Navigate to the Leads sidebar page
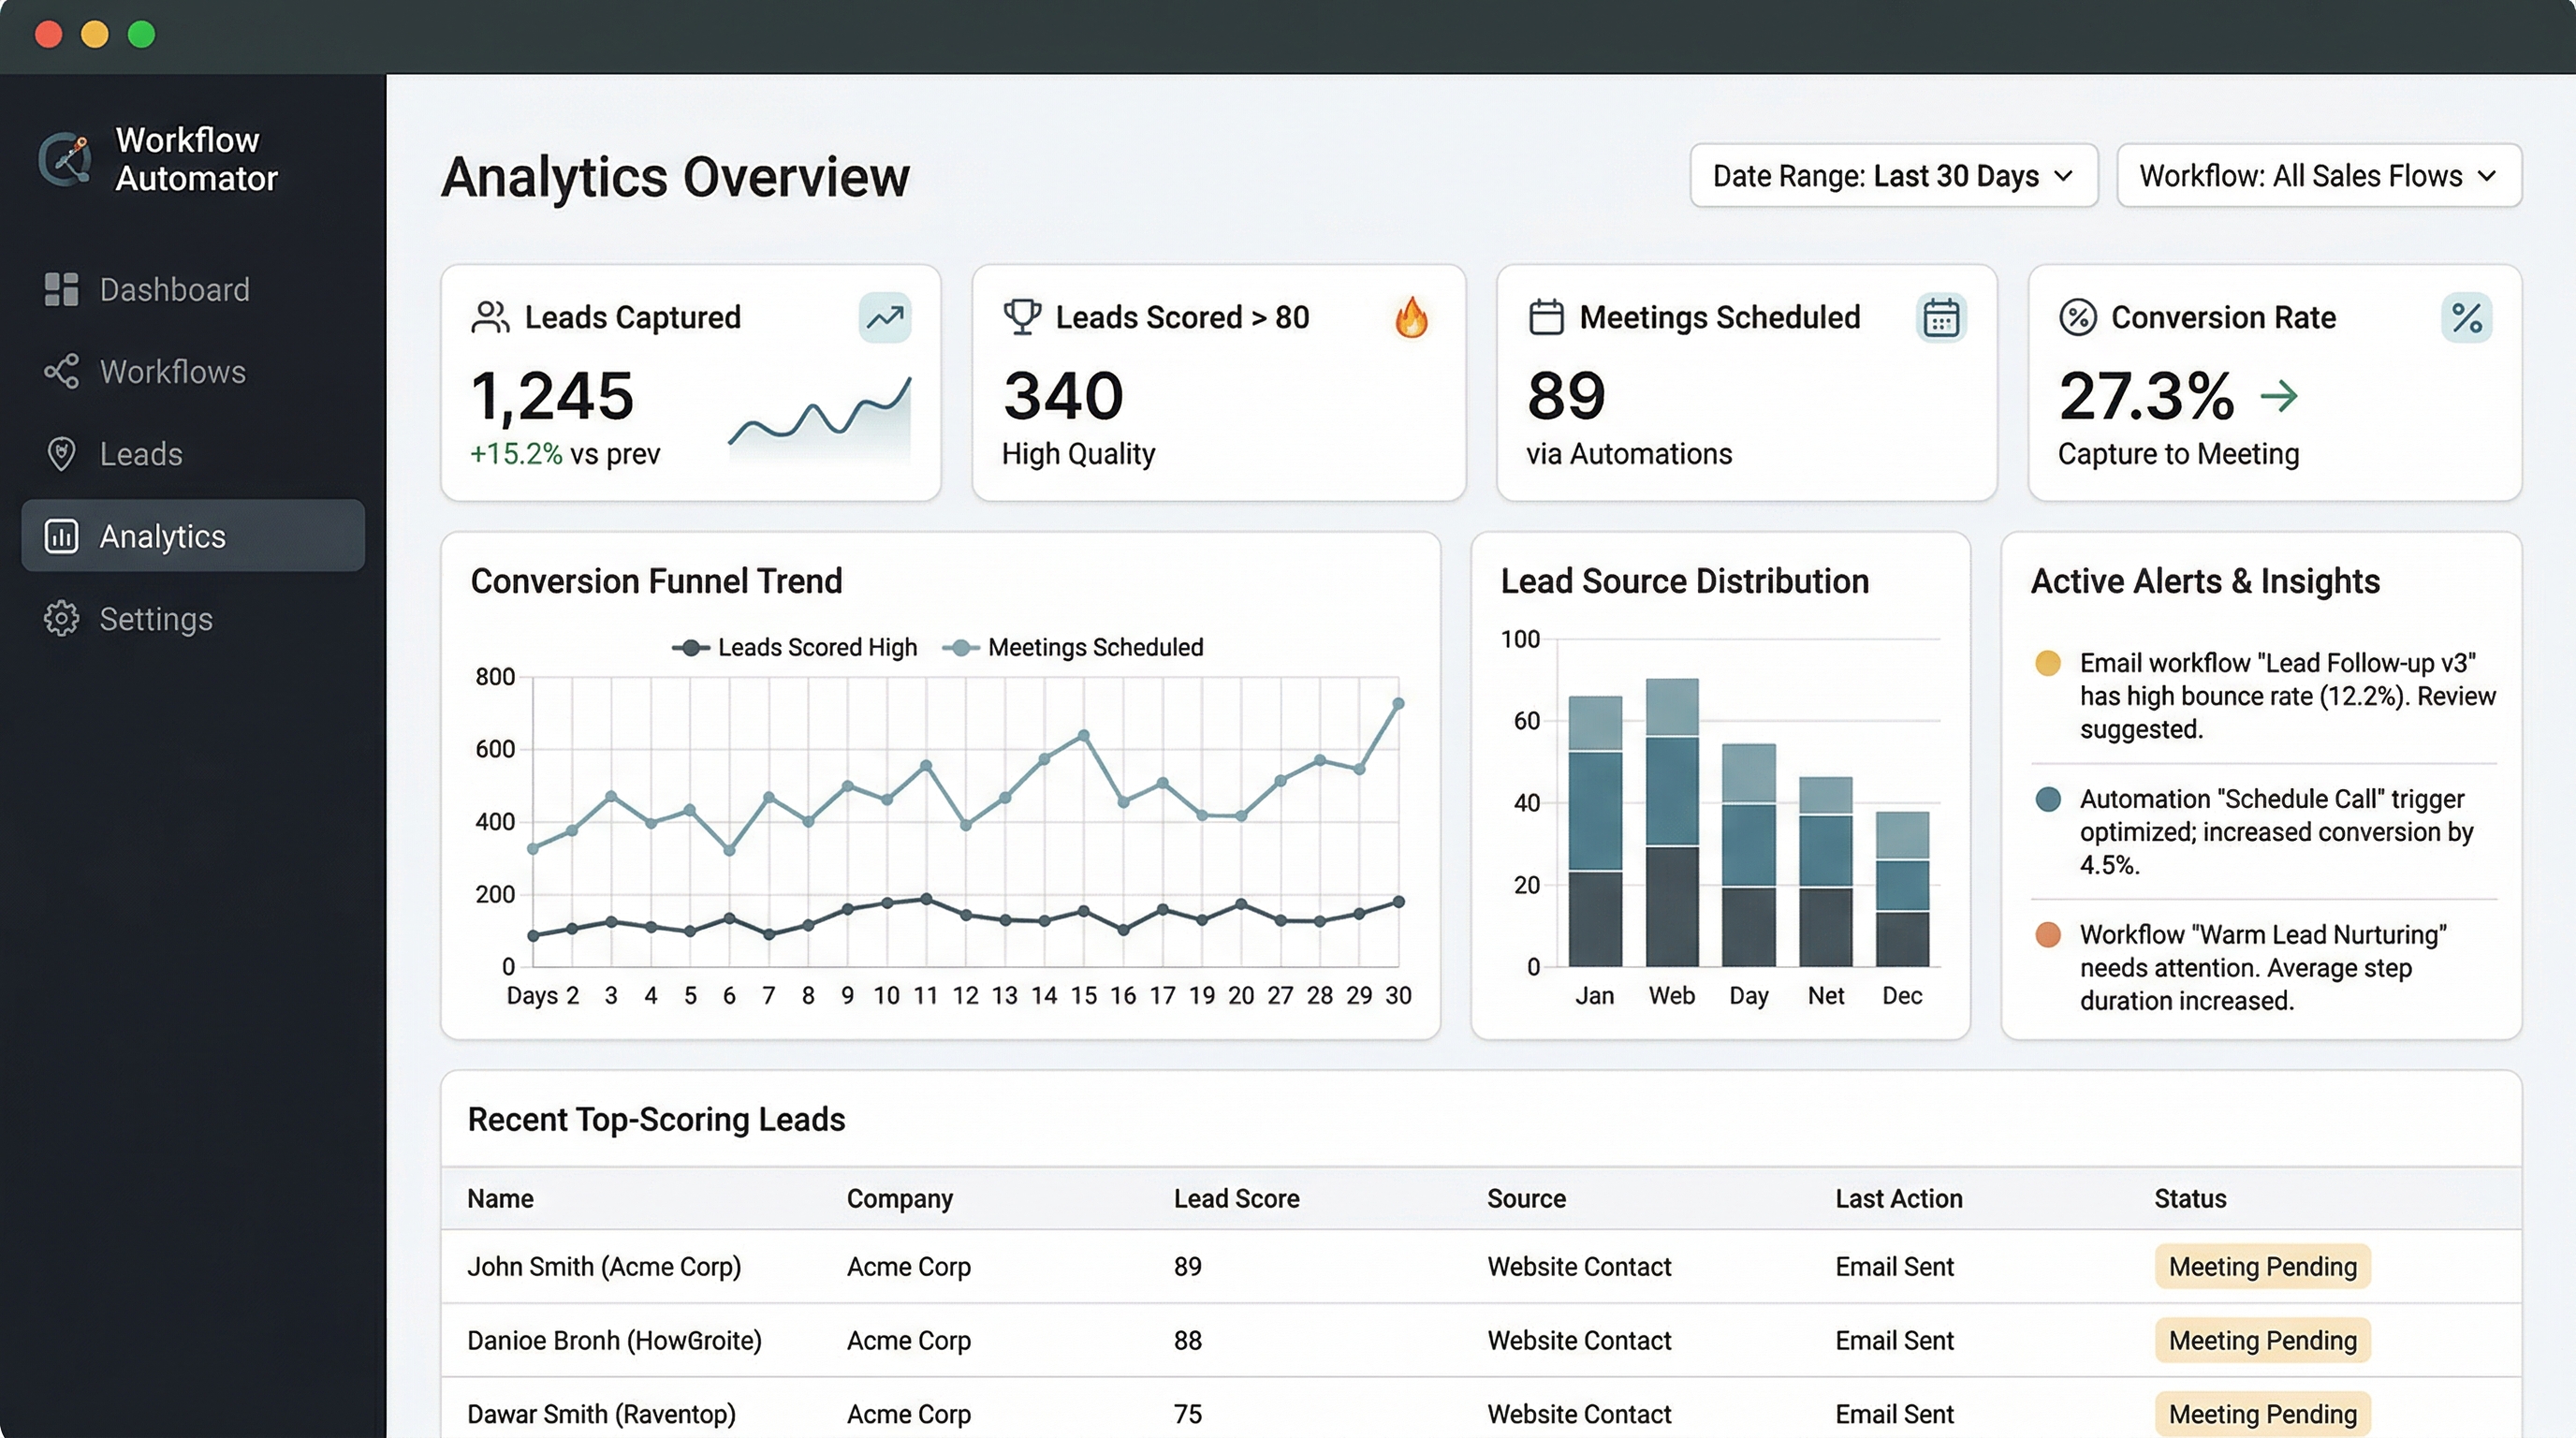Viewport: 2576px width, 1438px height. [x=140, y=454]
